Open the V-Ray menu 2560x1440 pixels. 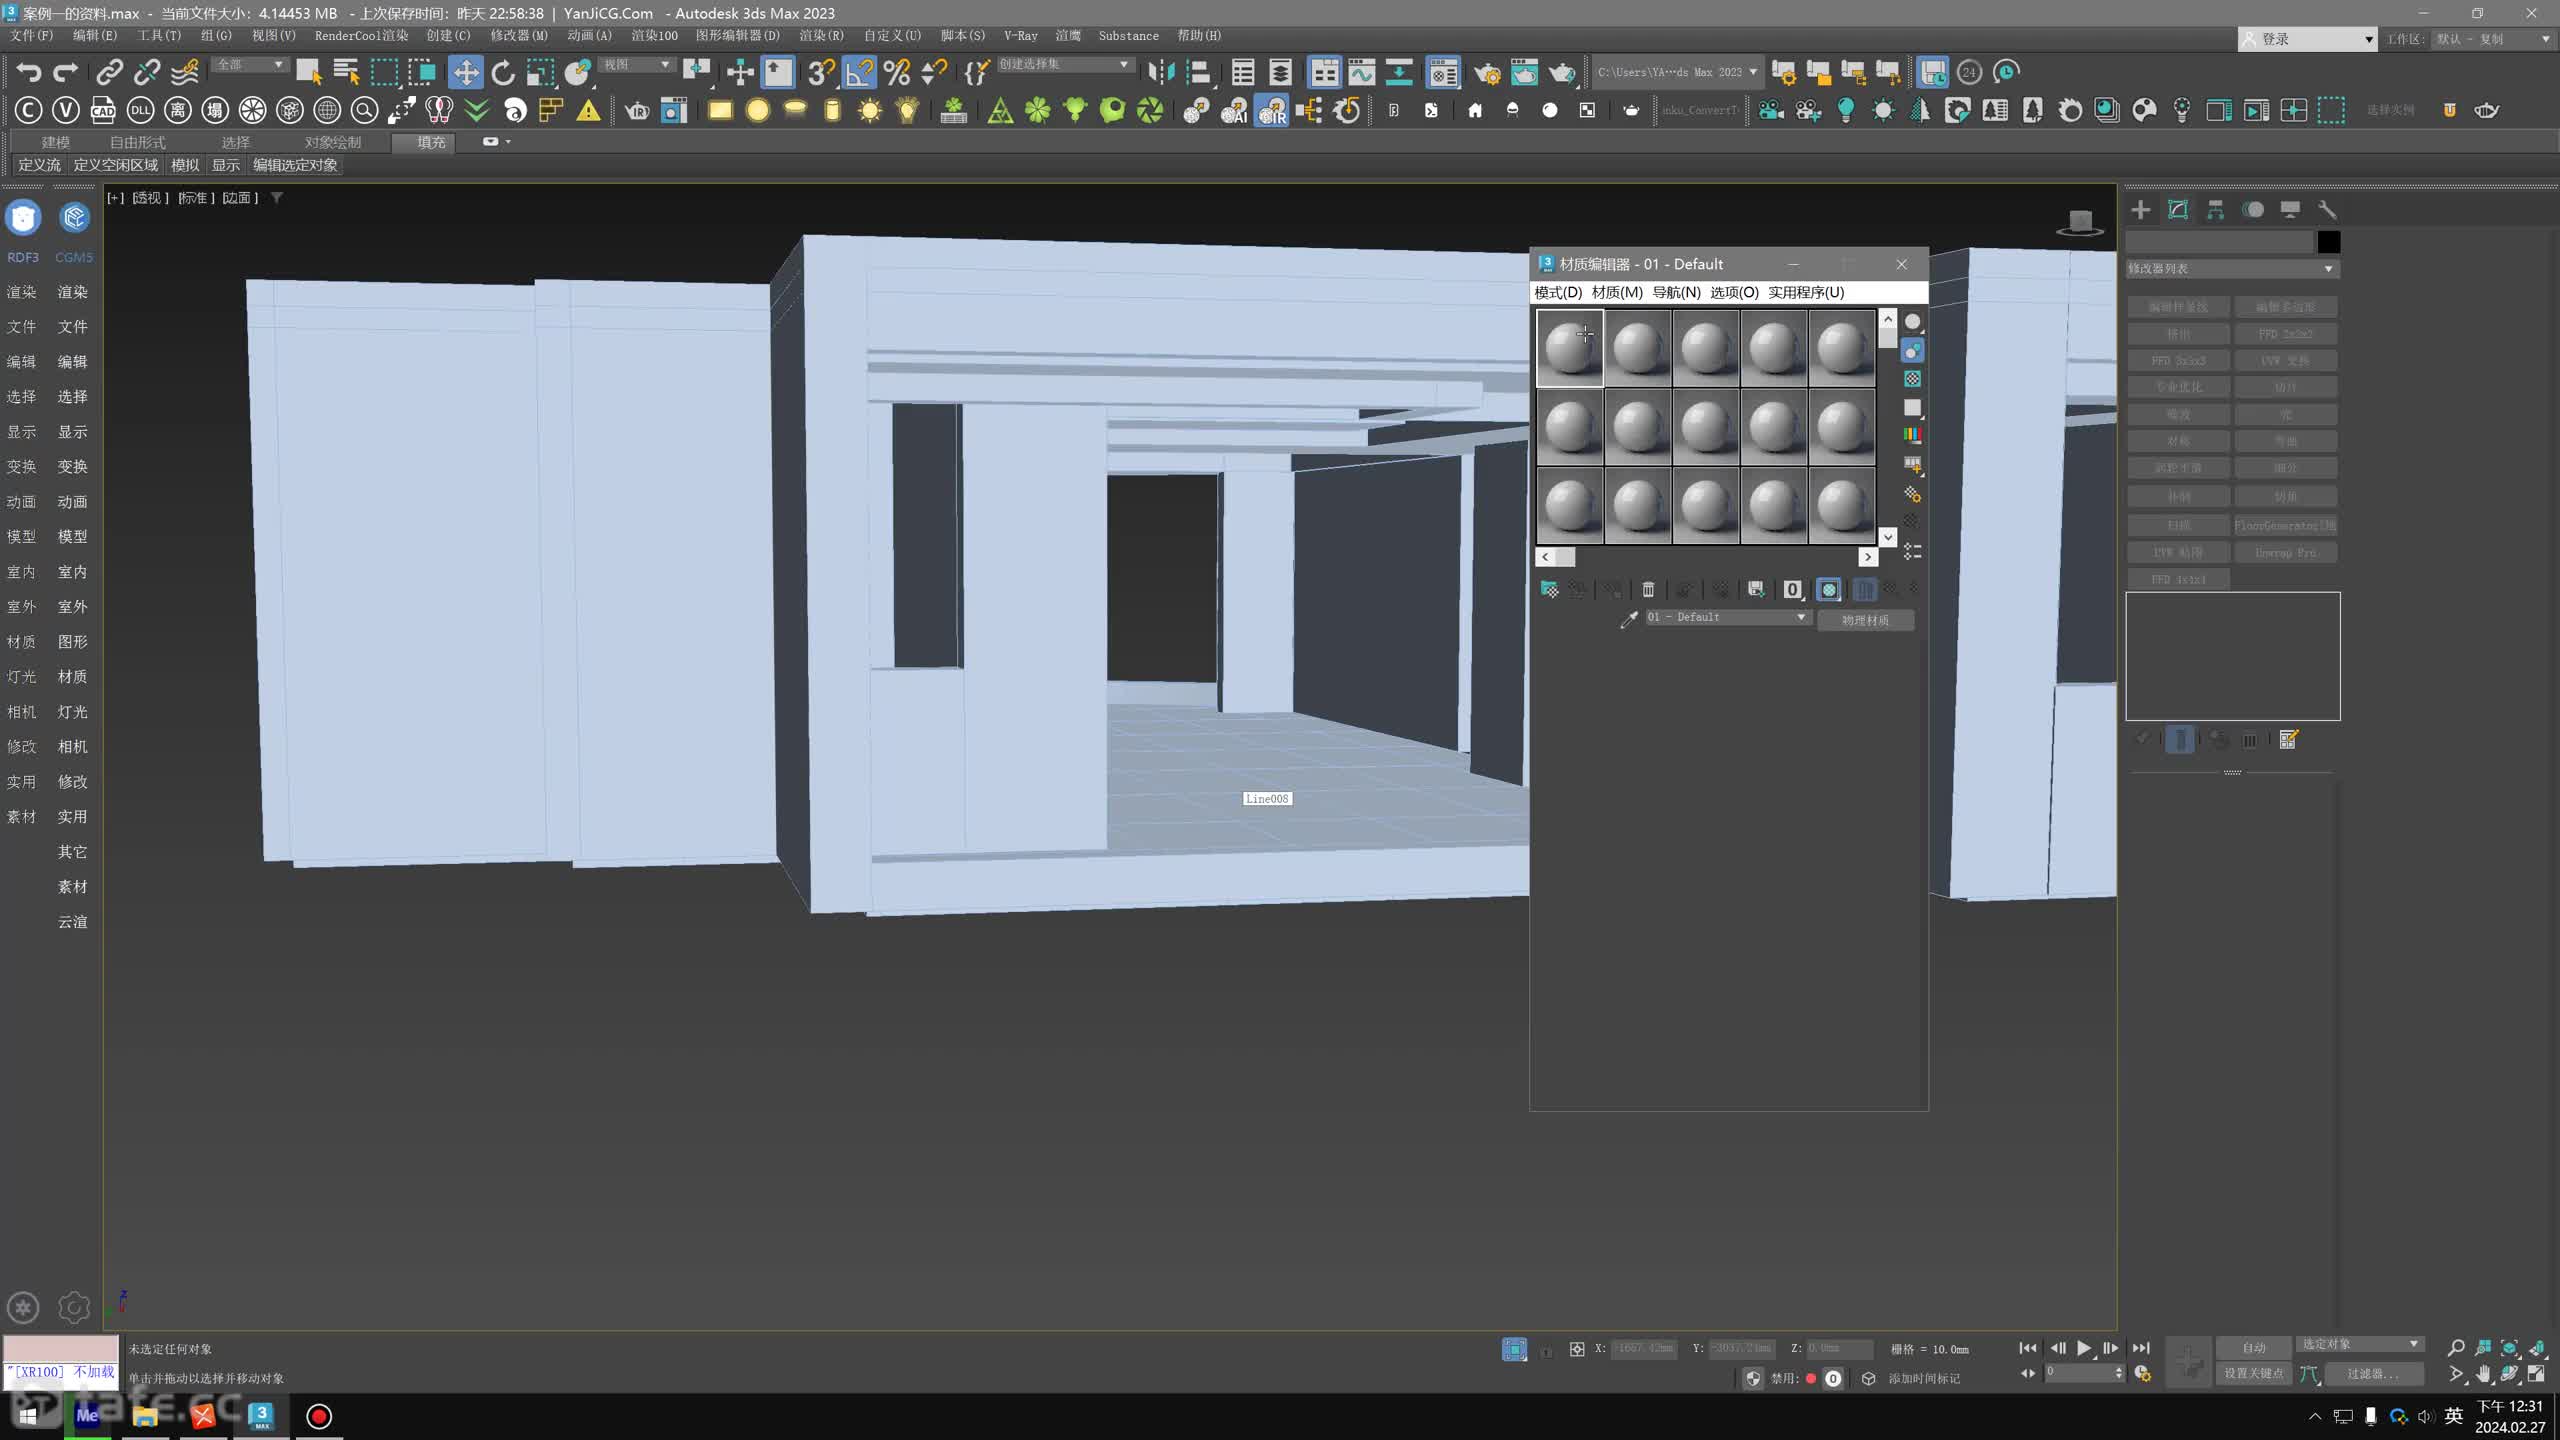(x=1020, y=35)
